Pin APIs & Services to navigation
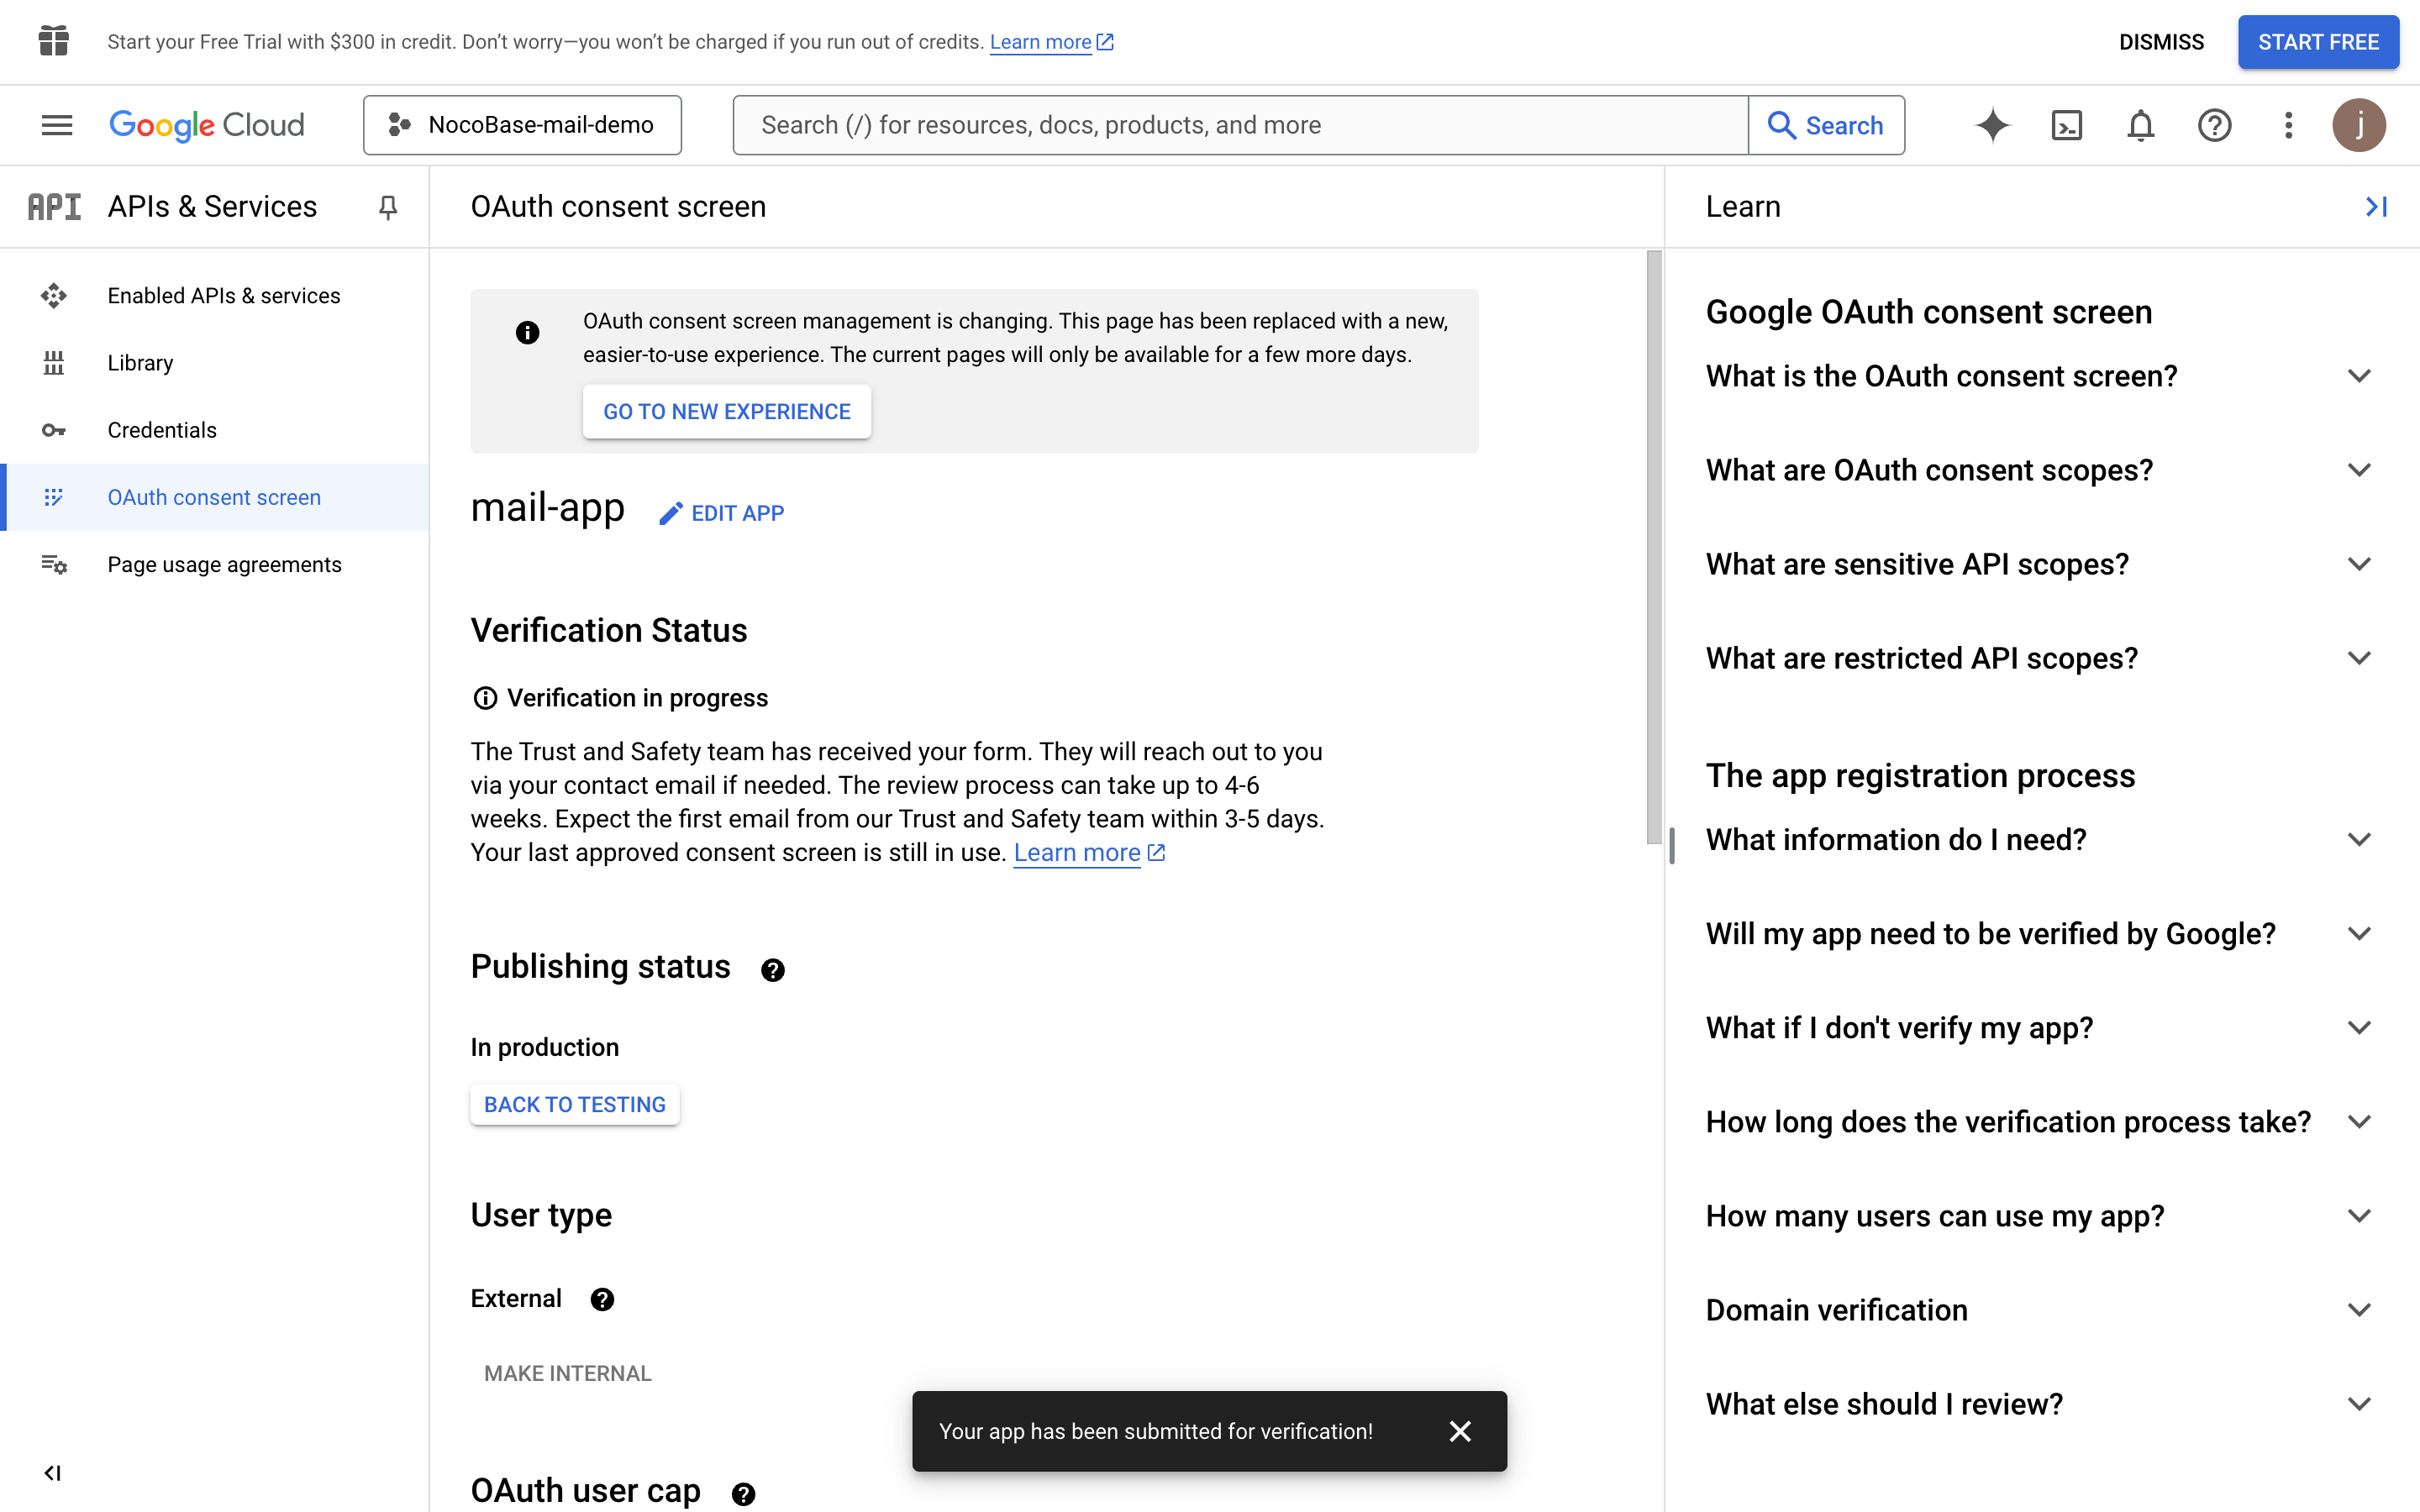The width and height of the screenshot is (2420, 1512). (388, 207)
